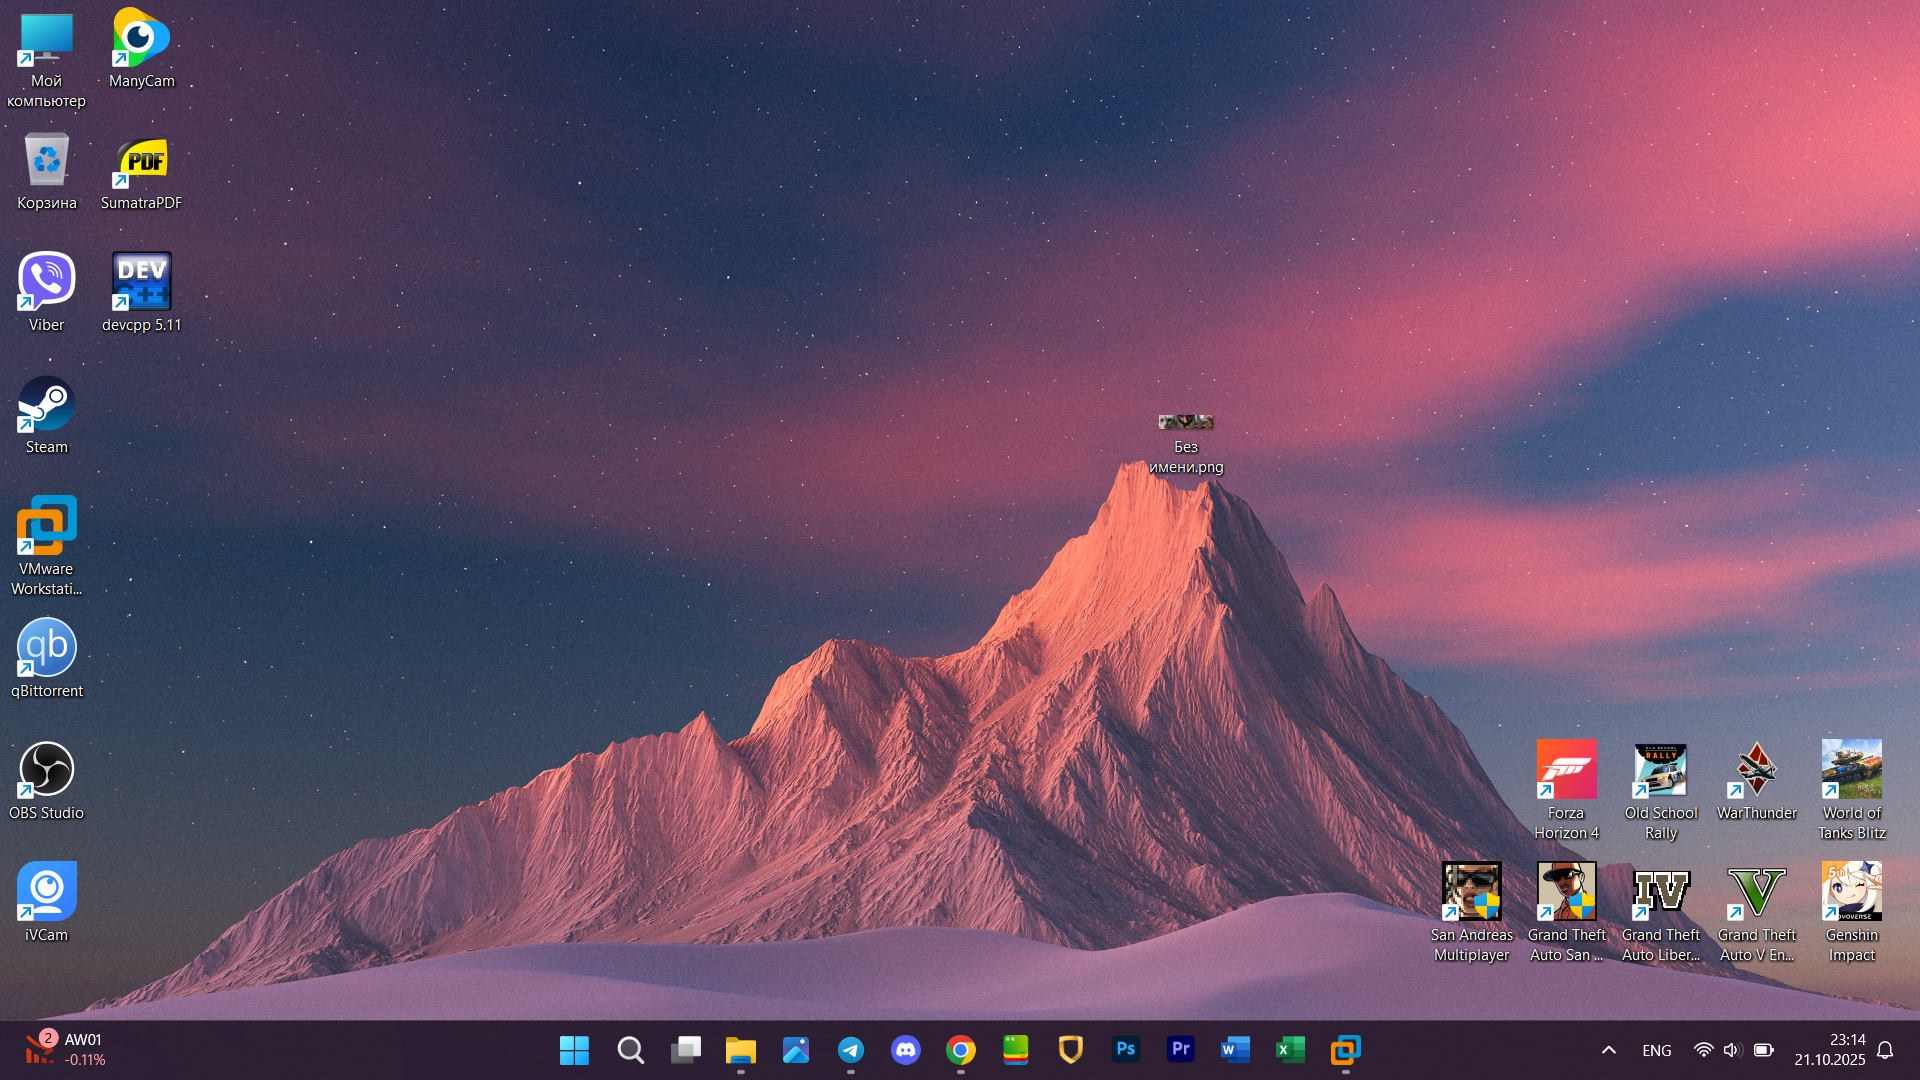Click the Telegram taskbar icon
This screenshot has width=1920, height=1080.
851,1049
